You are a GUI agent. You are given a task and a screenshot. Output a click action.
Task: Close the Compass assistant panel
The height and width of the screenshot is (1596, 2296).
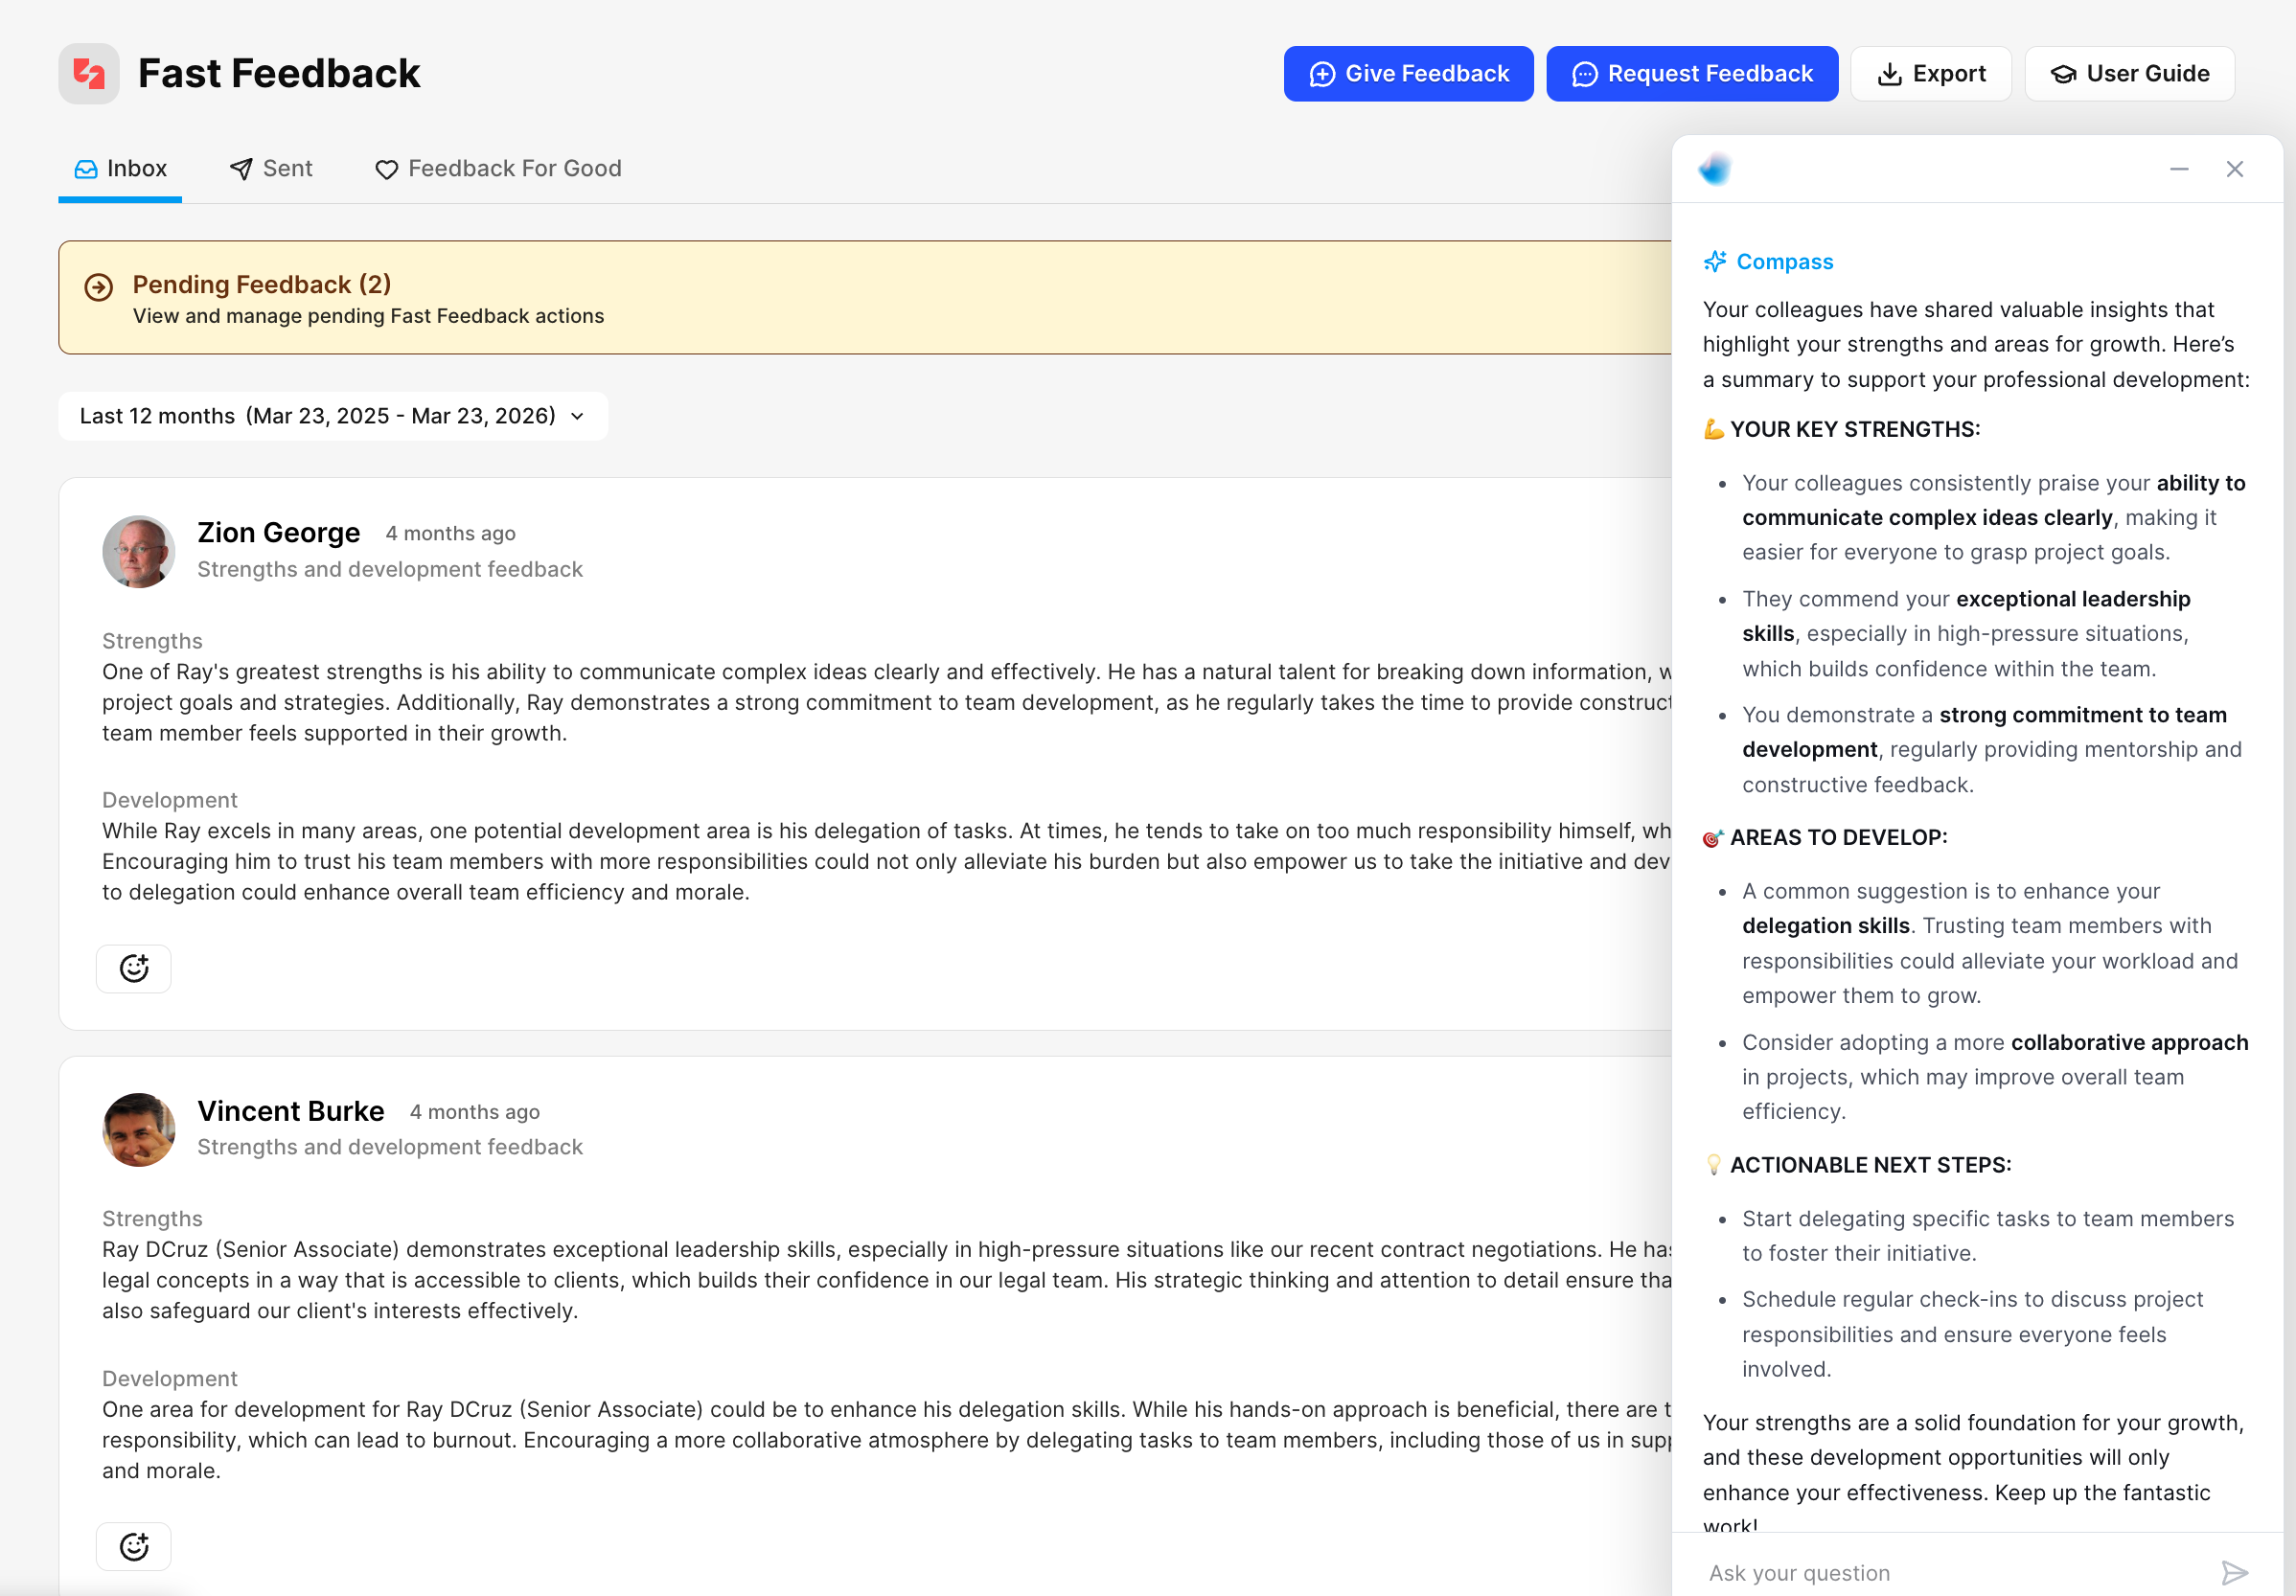click(2234, 169)
